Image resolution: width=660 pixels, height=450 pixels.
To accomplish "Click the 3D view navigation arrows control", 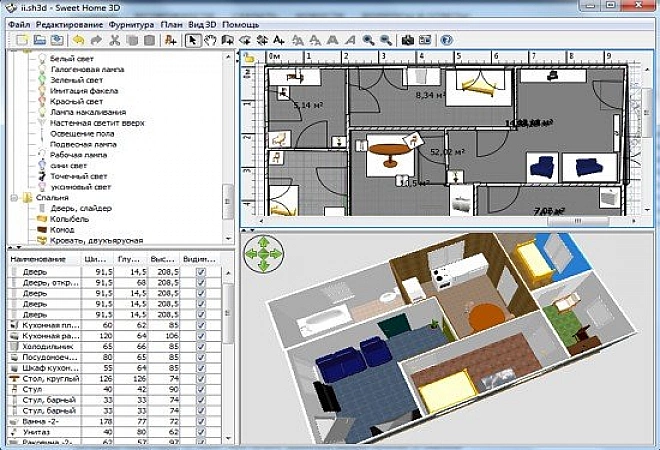I will (264, 254).
